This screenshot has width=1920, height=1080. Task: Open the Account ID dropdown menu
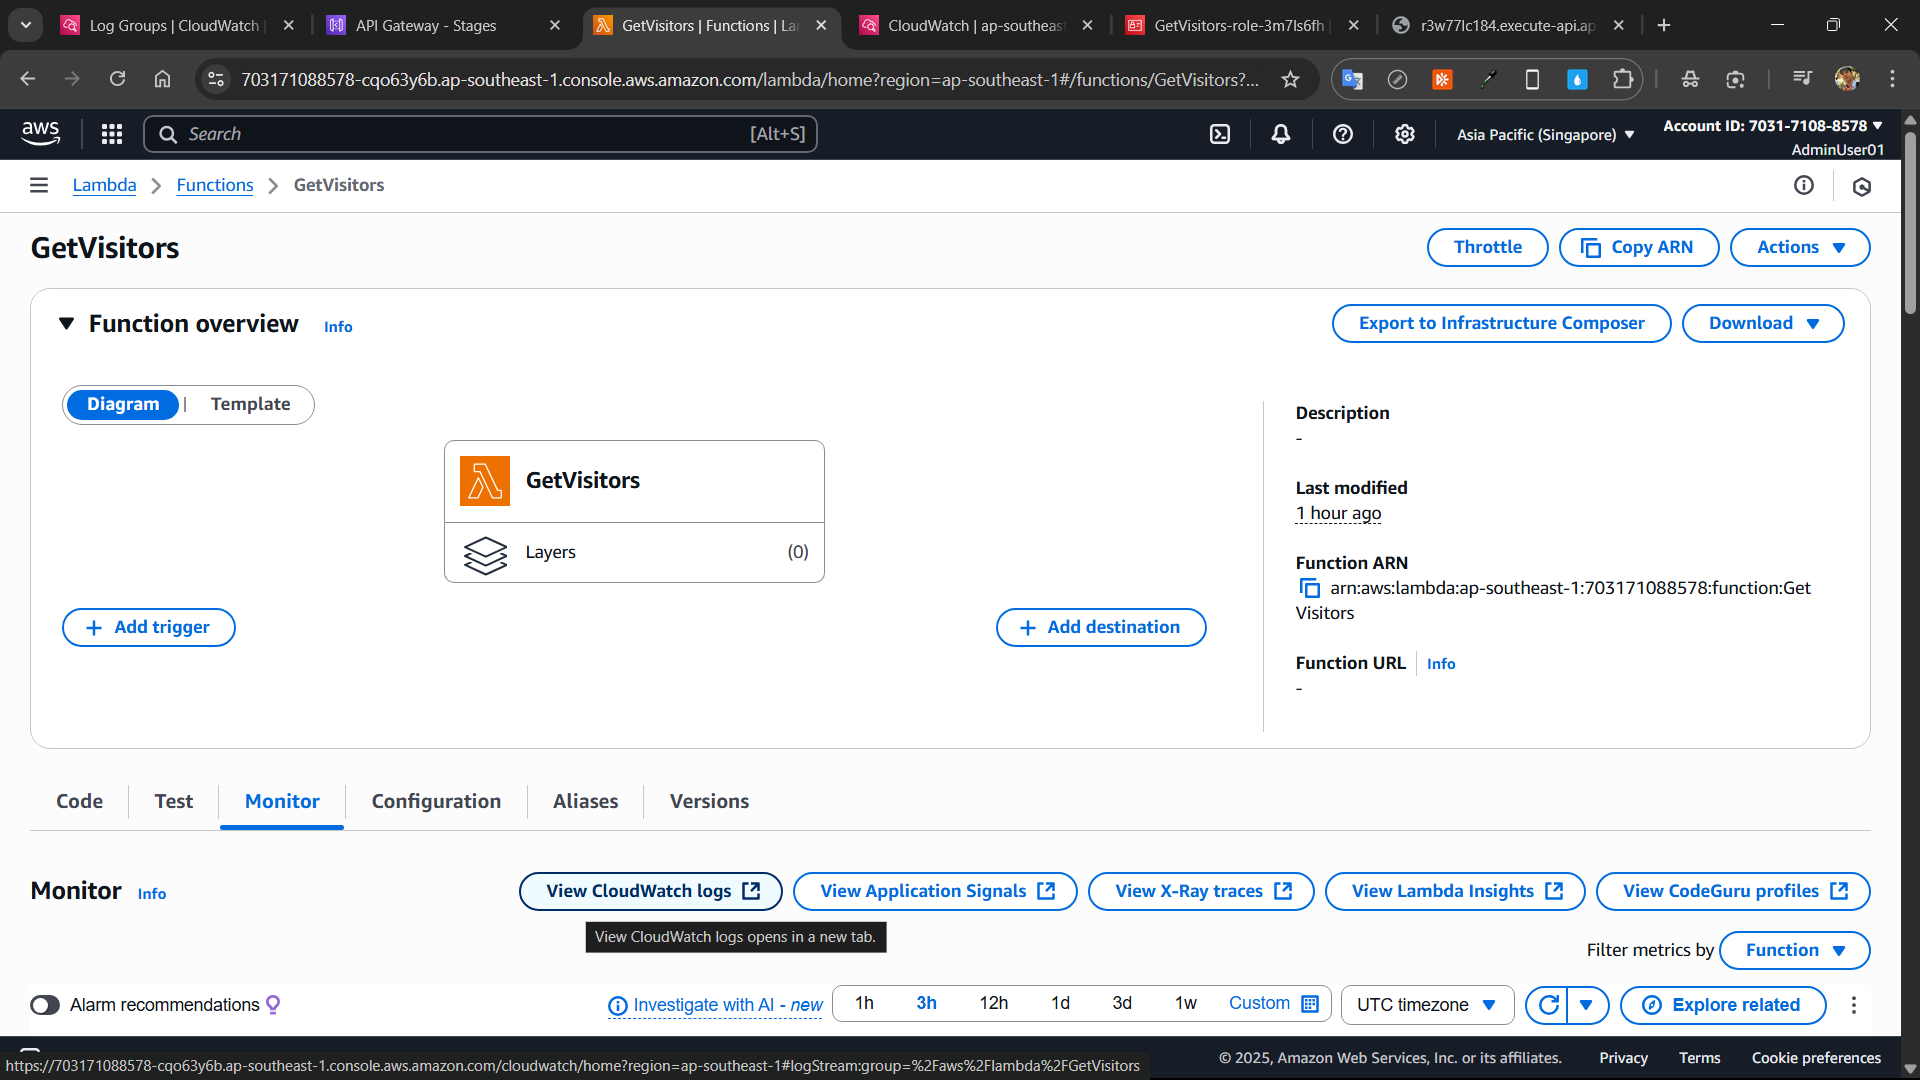point(1773,126)
